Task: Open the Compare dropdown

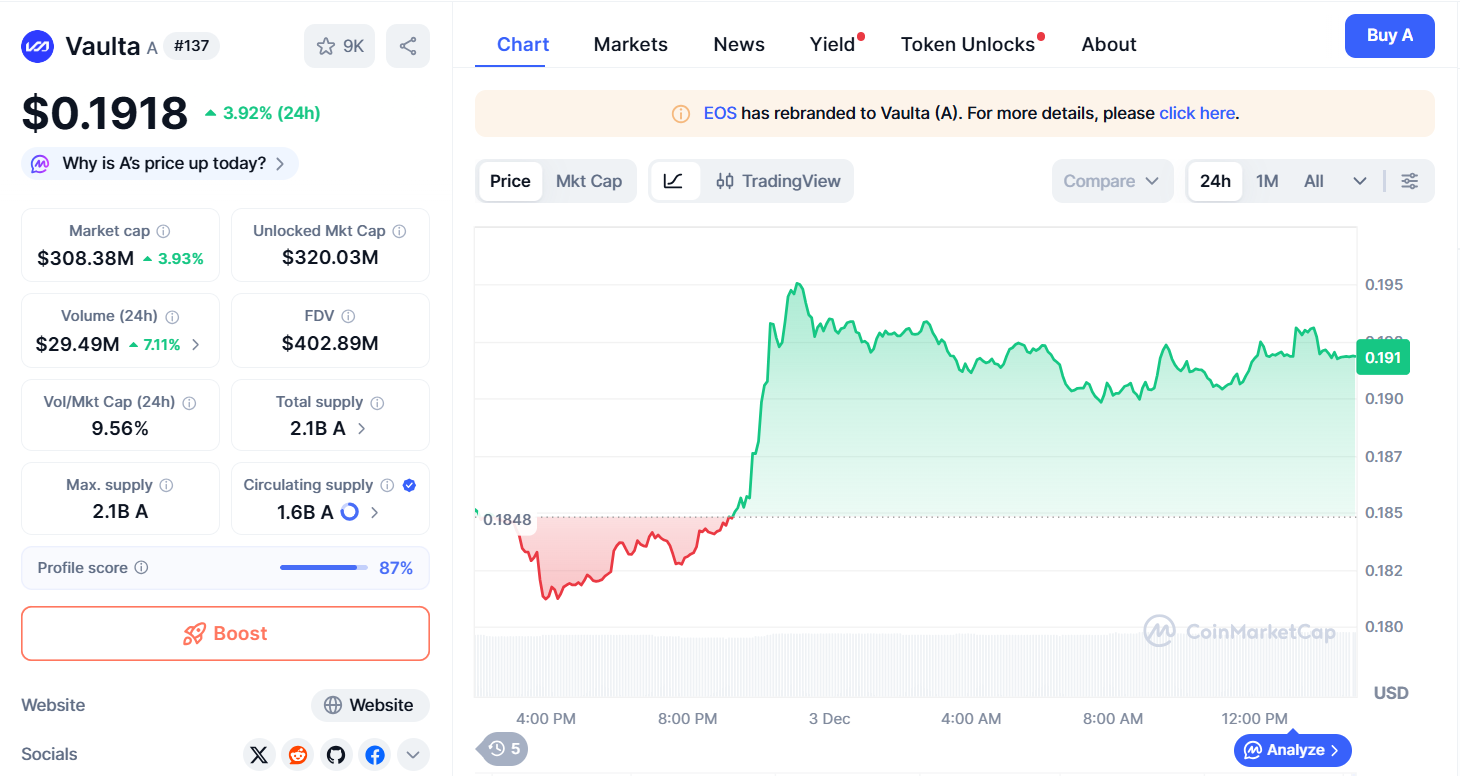Action: [1112, 181]
